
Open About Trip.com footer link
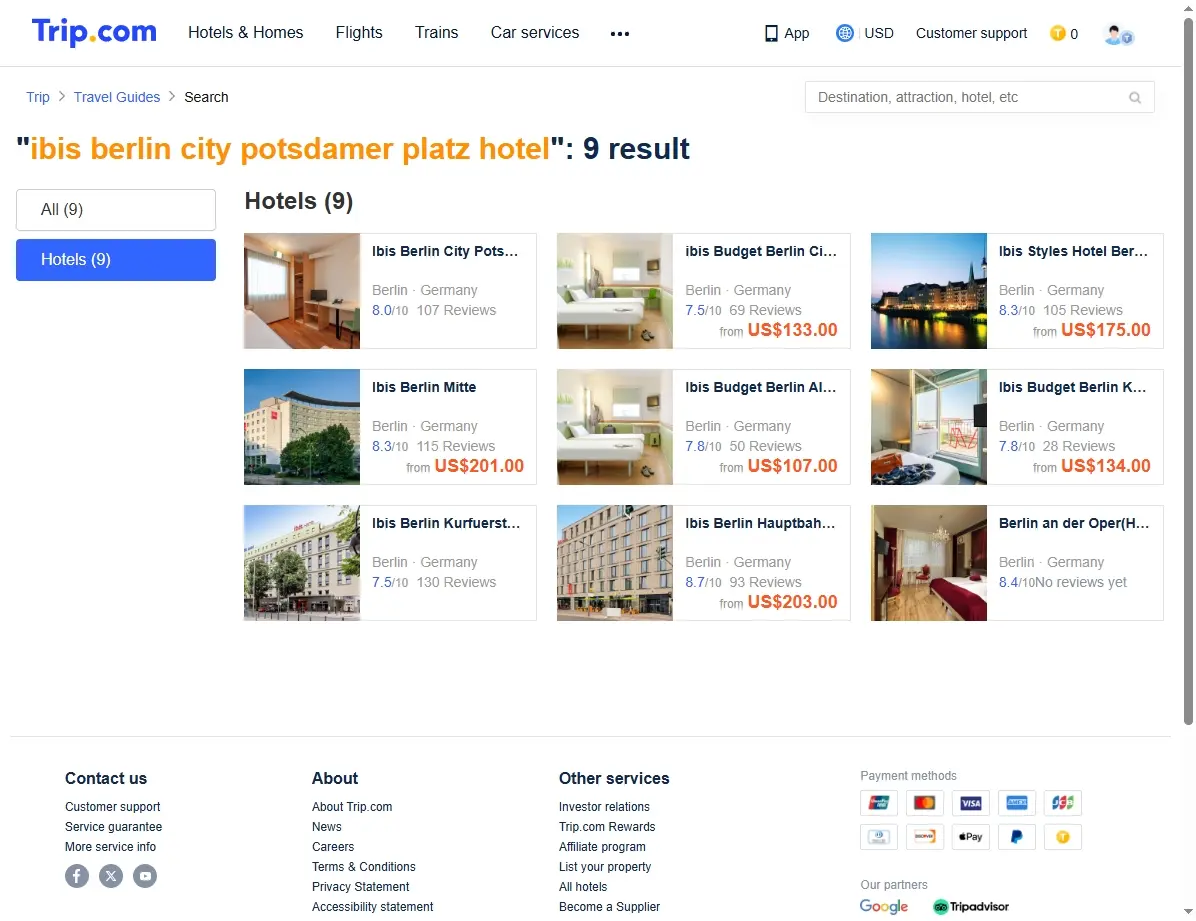point(352,807)
